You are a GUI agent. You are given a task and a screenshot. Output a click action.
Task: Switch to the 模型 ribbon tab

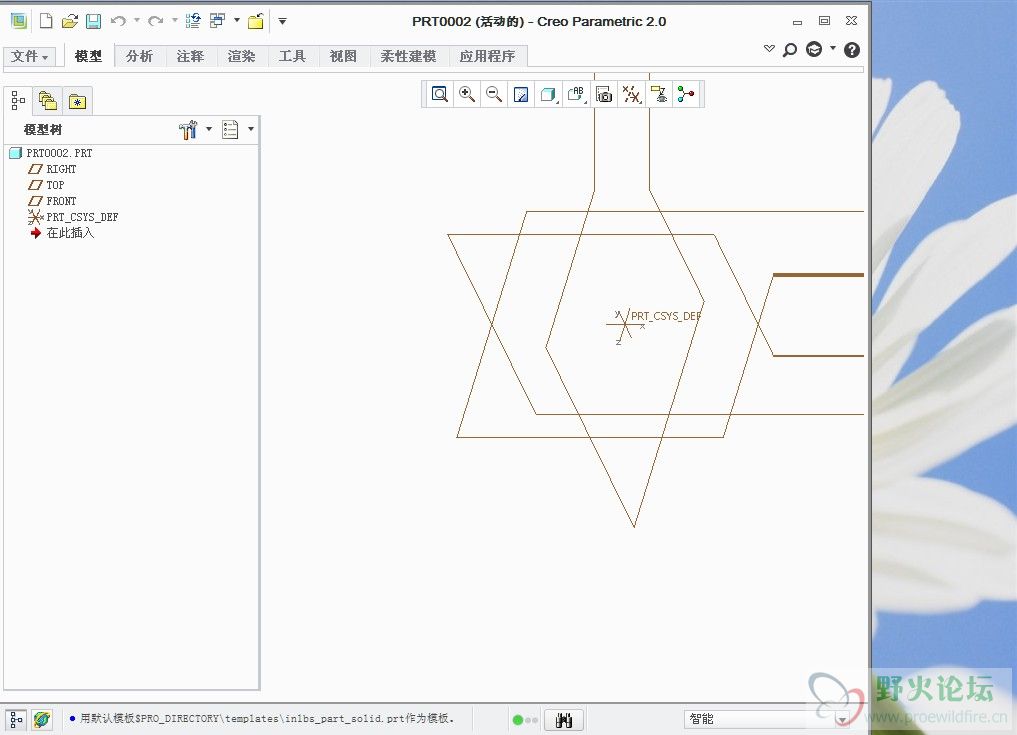click(88, 56)
